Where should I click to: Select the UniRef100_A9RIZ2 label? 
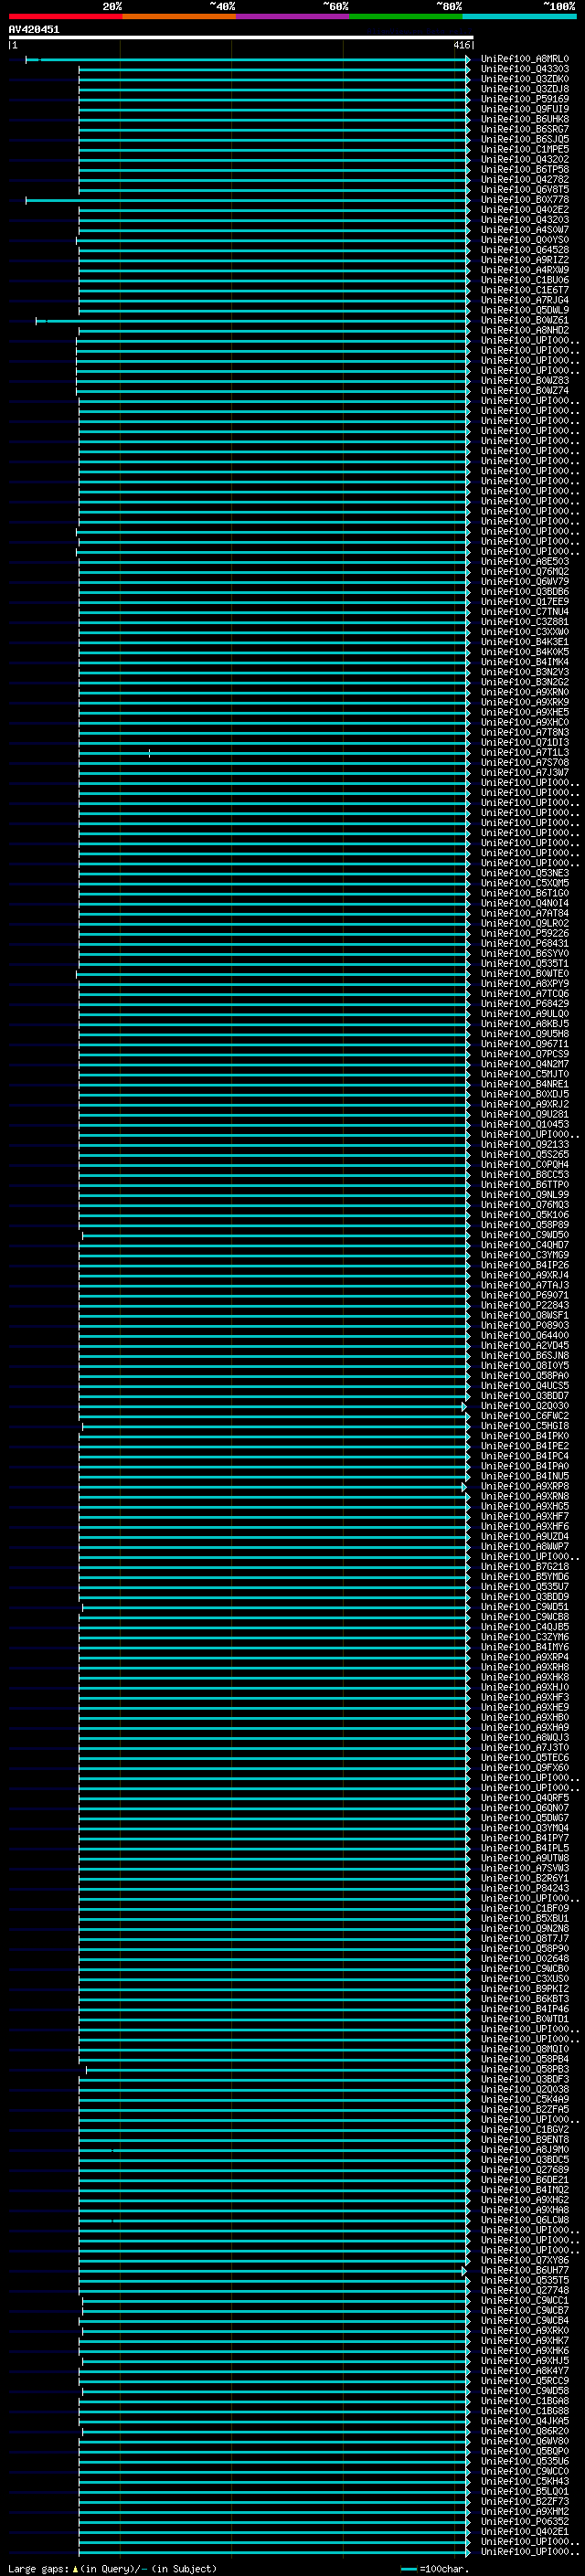tap(525, 260)
